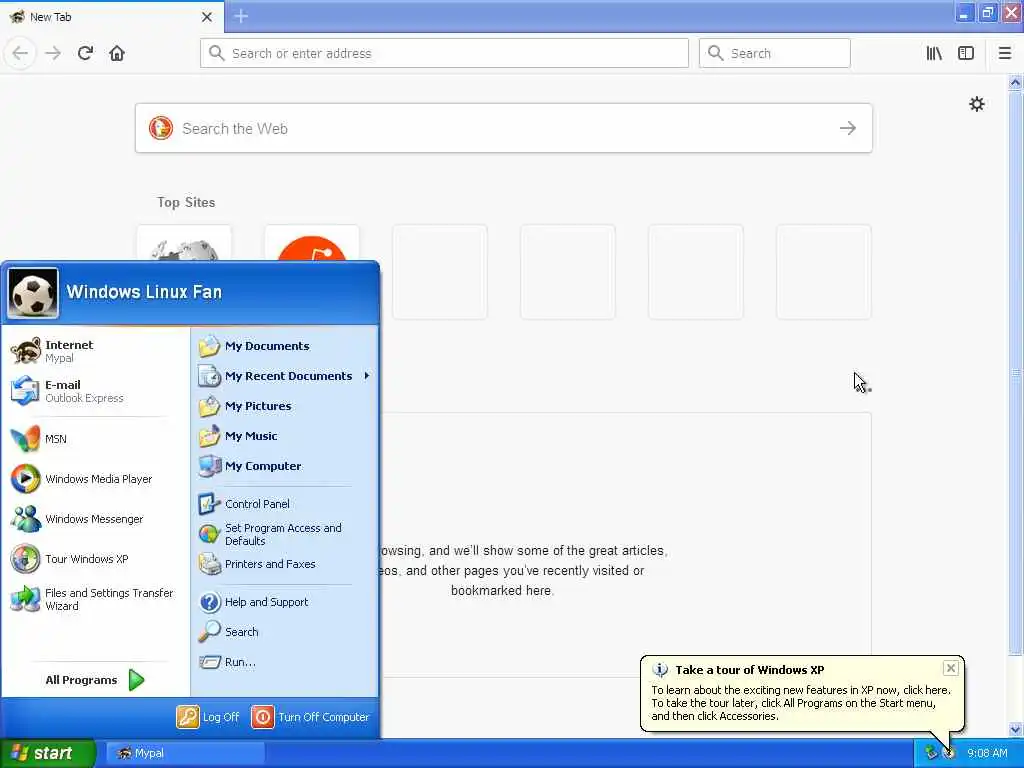The height and width of the screenshot is (768, 1024).
Task: Open My Music folder
Action: point(285,436)
